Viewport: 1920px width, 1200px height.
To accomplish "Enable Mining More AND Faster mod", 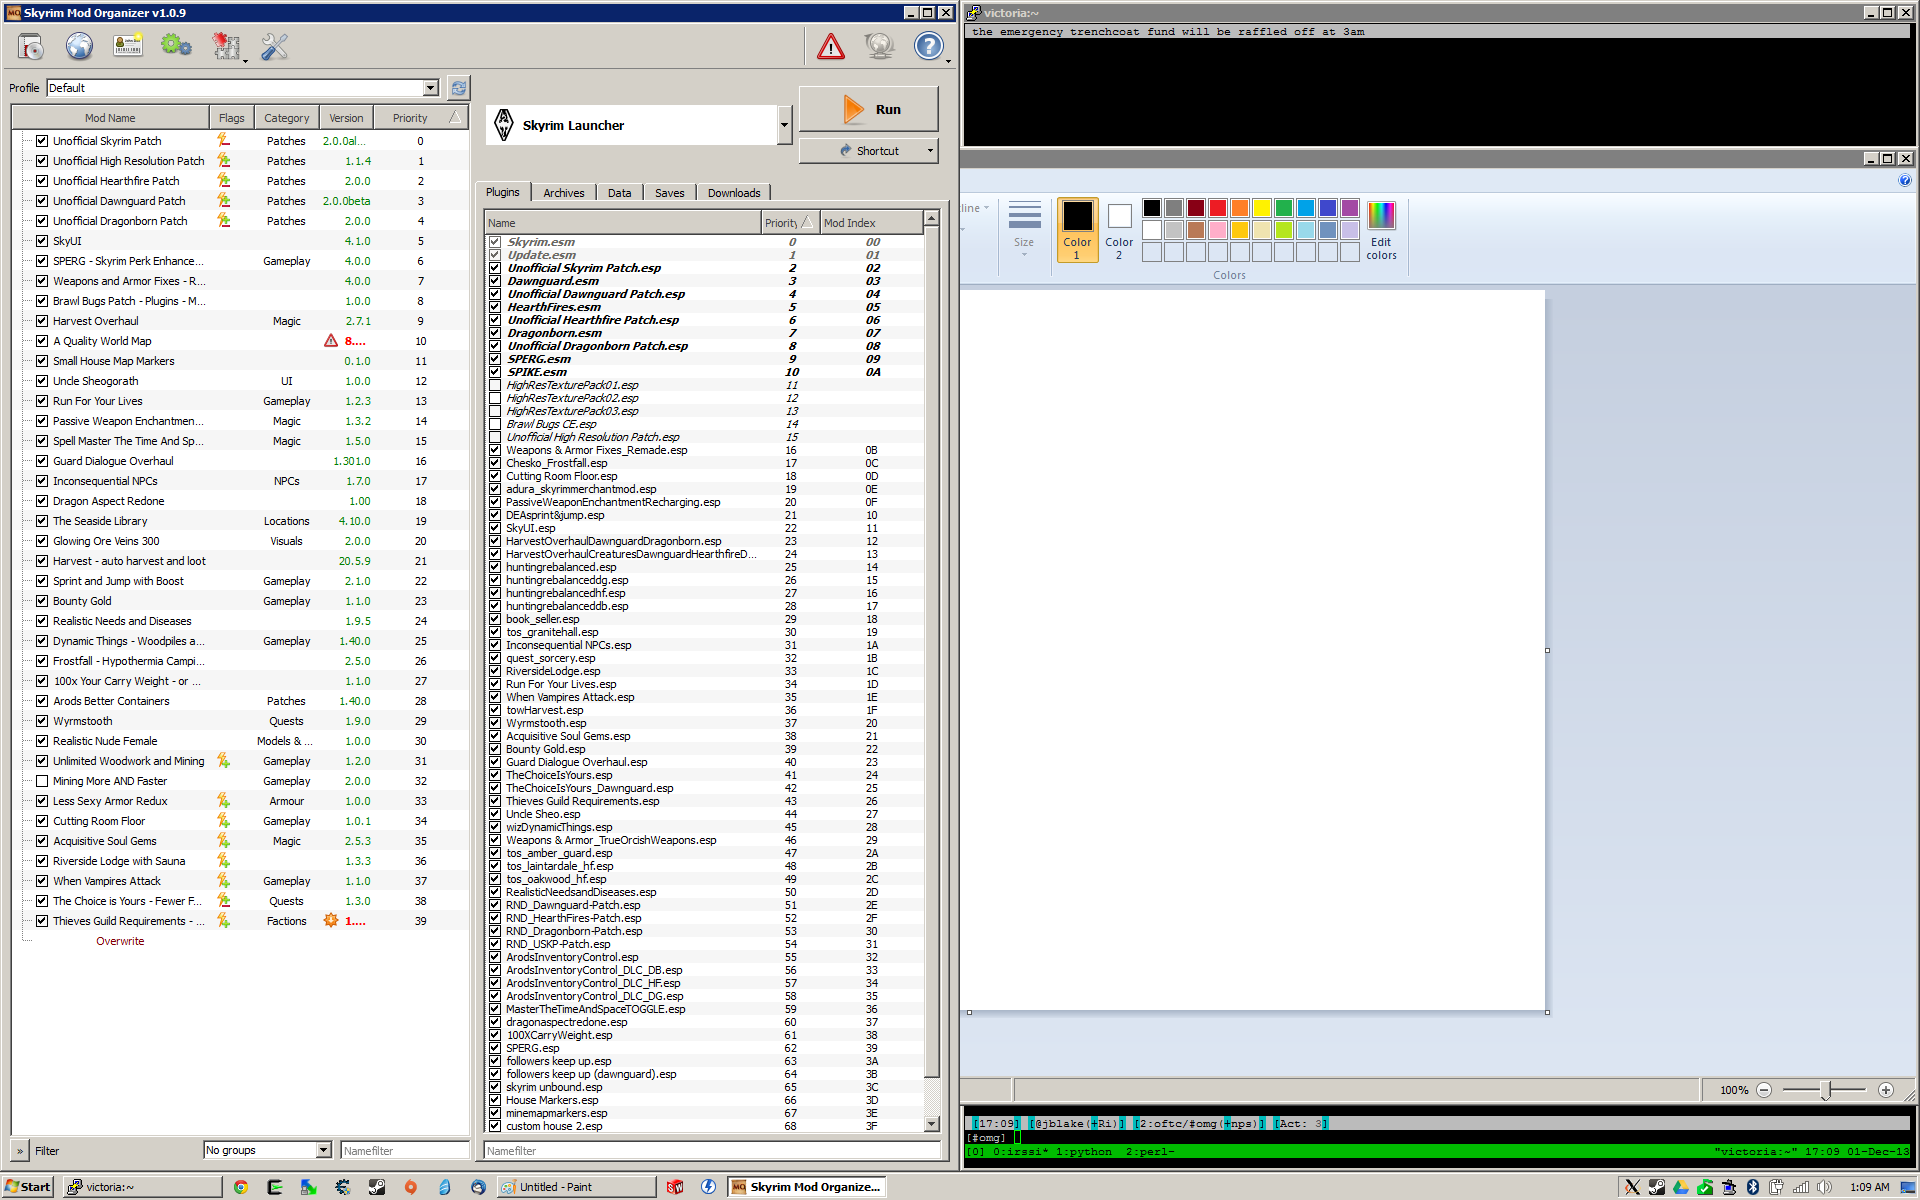I will (x=42, y=781).
